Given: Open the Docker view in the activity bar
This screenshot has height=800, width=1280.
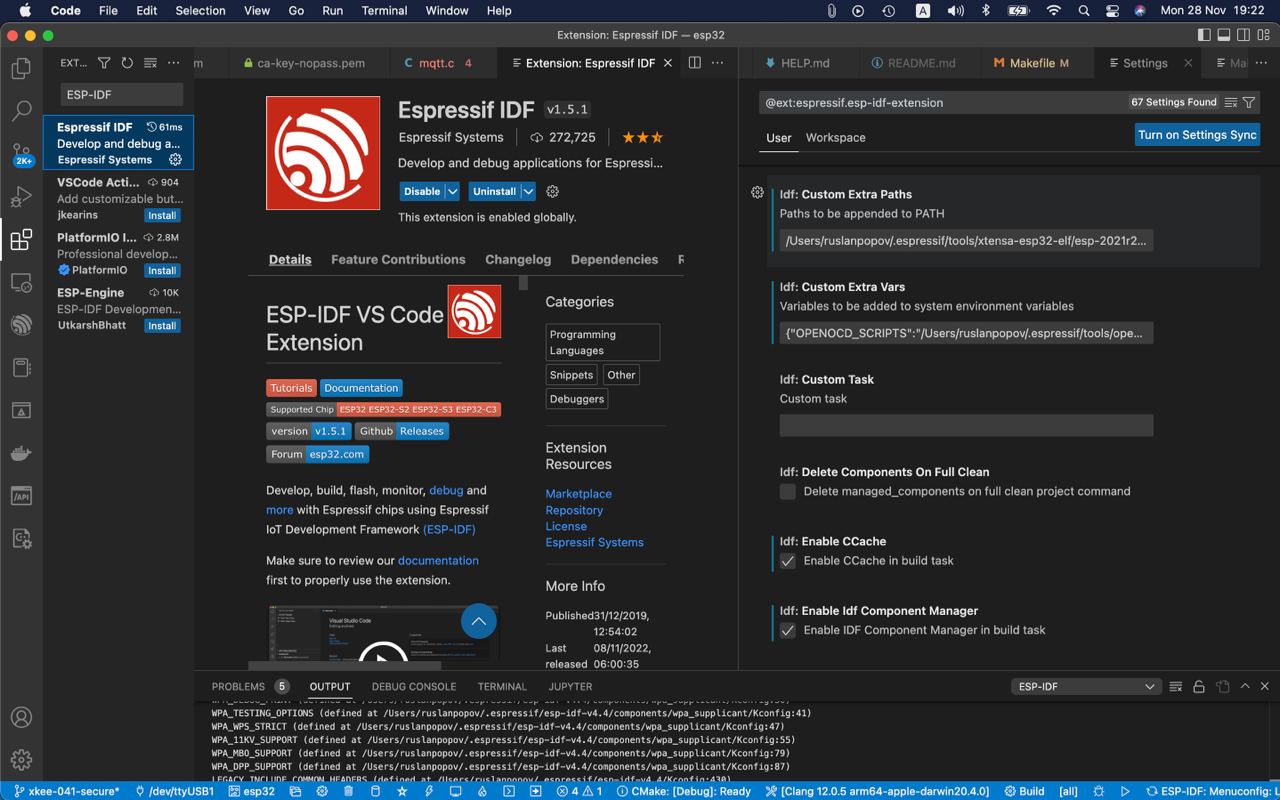Looking at the screenshot, I should [21, 453].
